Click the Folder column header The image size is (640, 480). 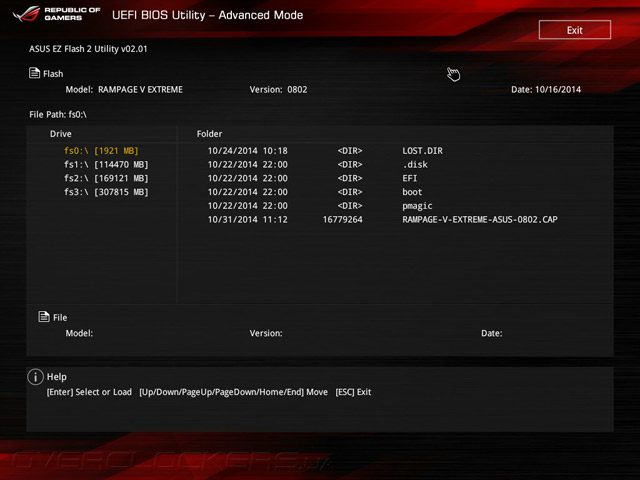(209, 134)
